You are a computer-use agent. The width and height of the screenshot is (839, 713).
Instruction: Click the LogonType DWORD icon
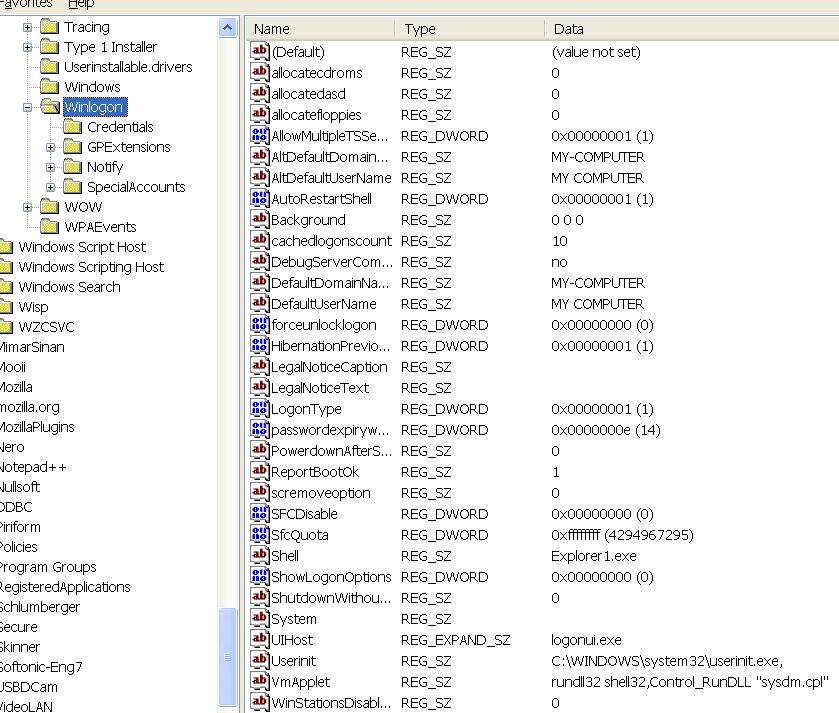260,408
